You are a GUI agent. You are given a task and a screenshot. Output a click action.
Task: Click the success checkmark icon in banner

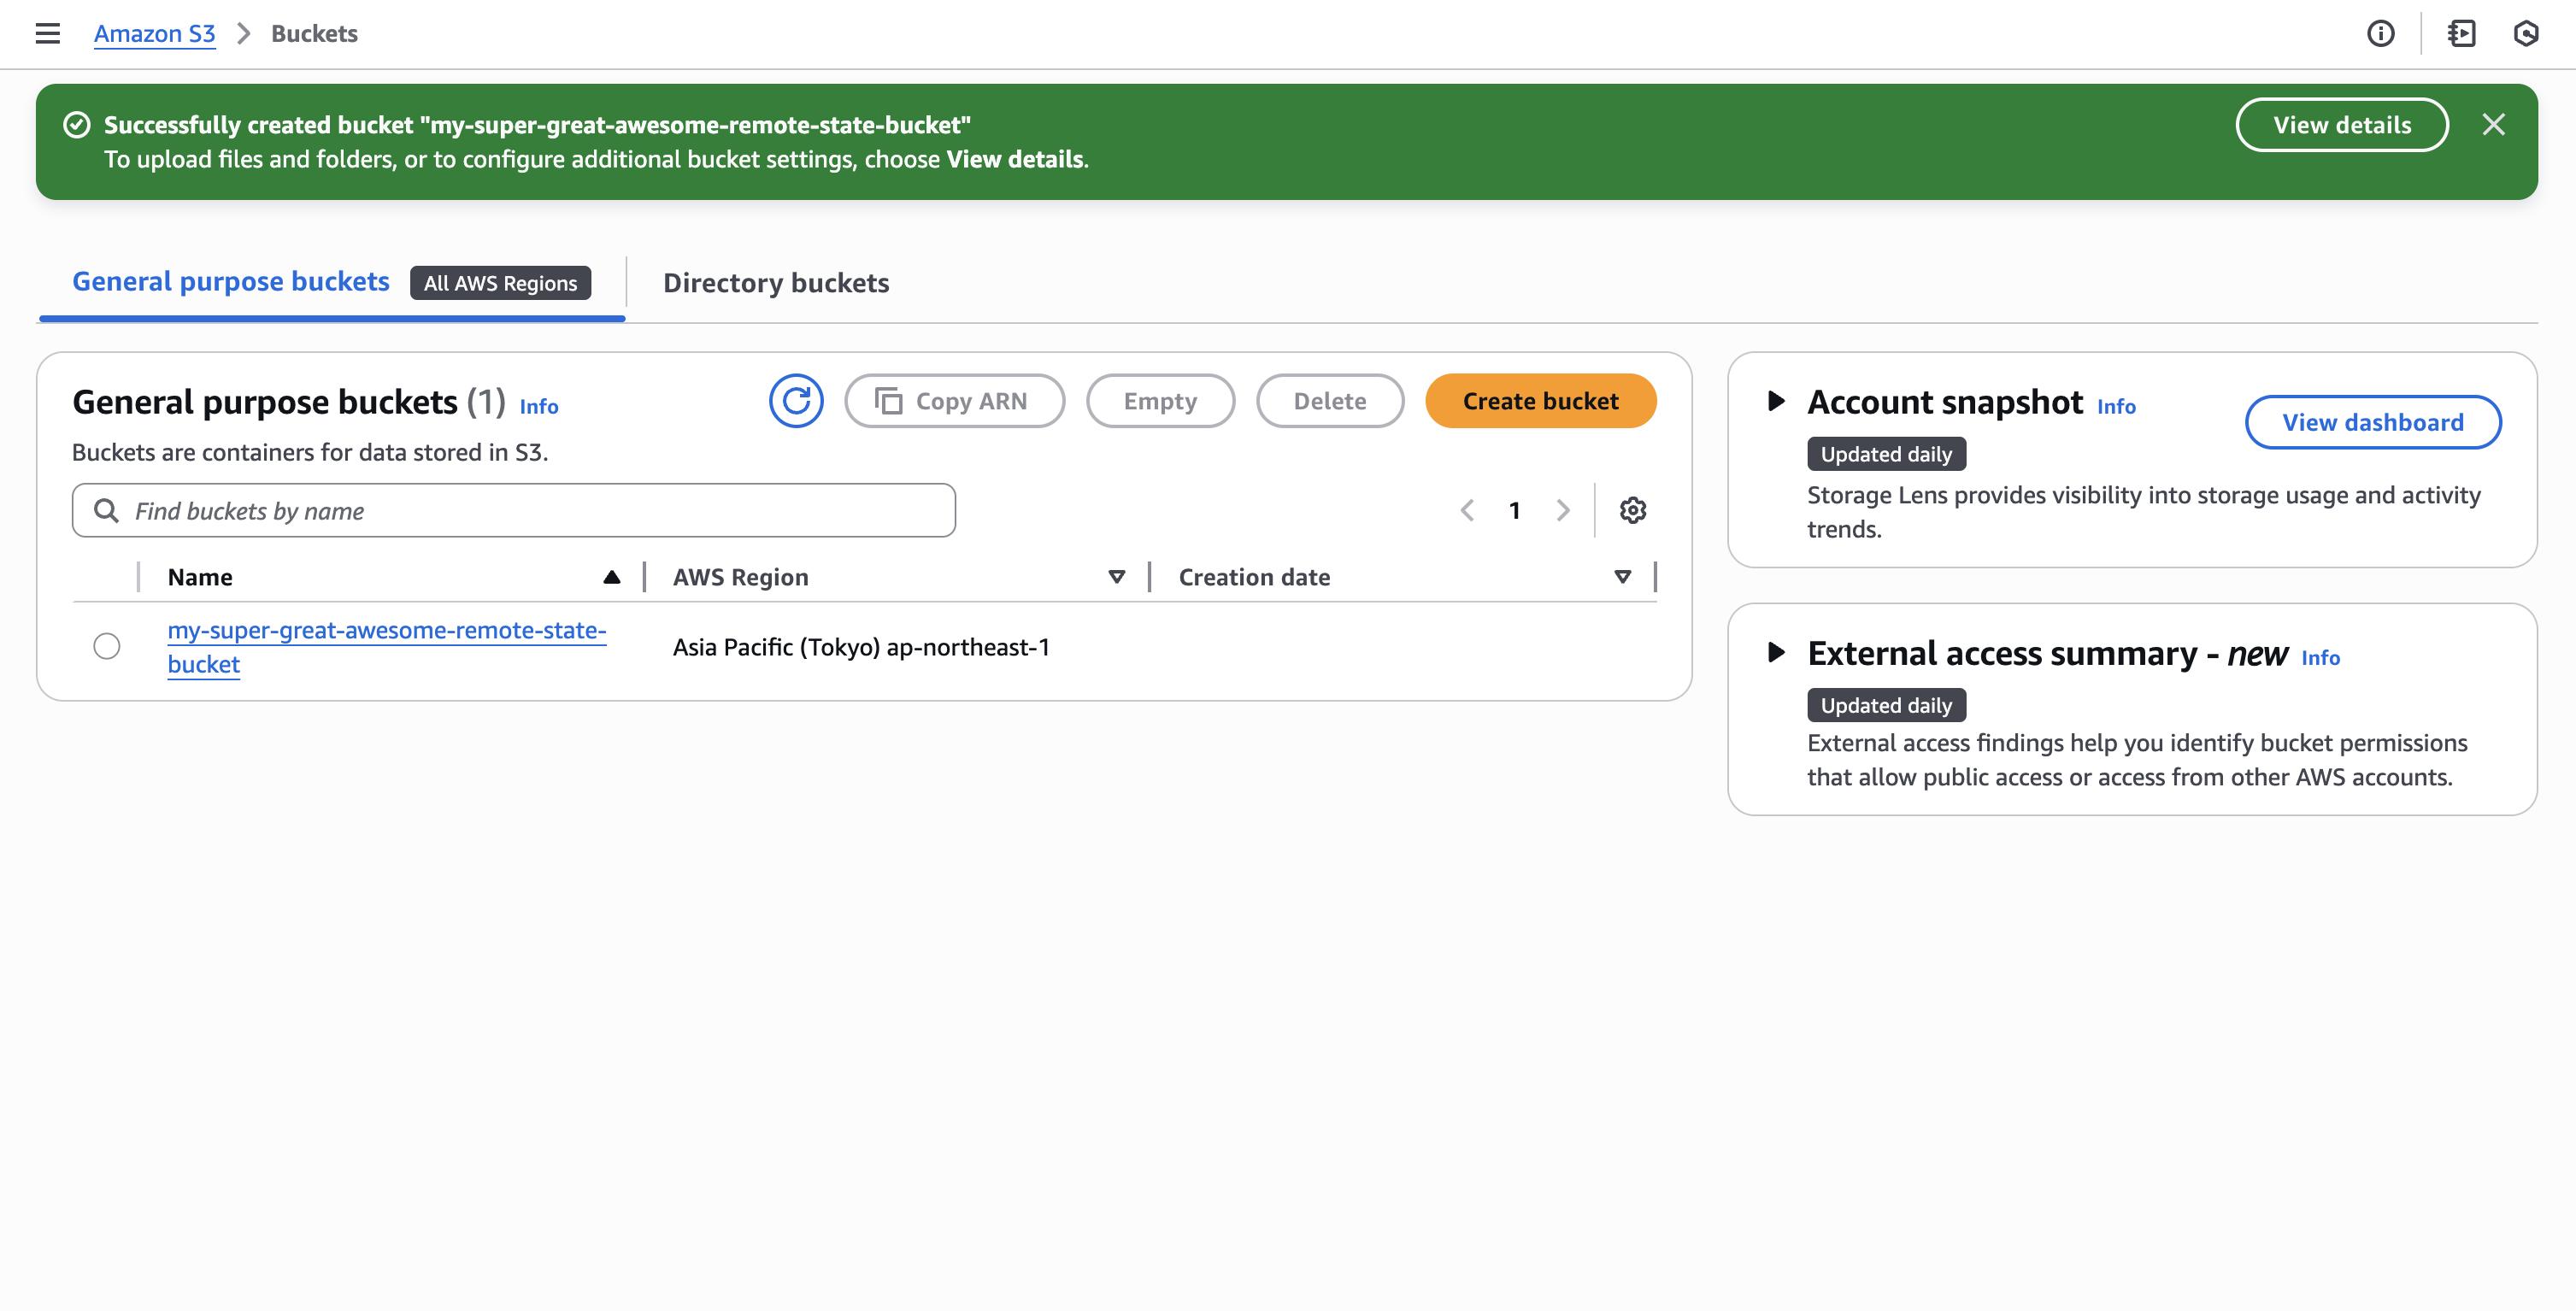pos(77,125)
